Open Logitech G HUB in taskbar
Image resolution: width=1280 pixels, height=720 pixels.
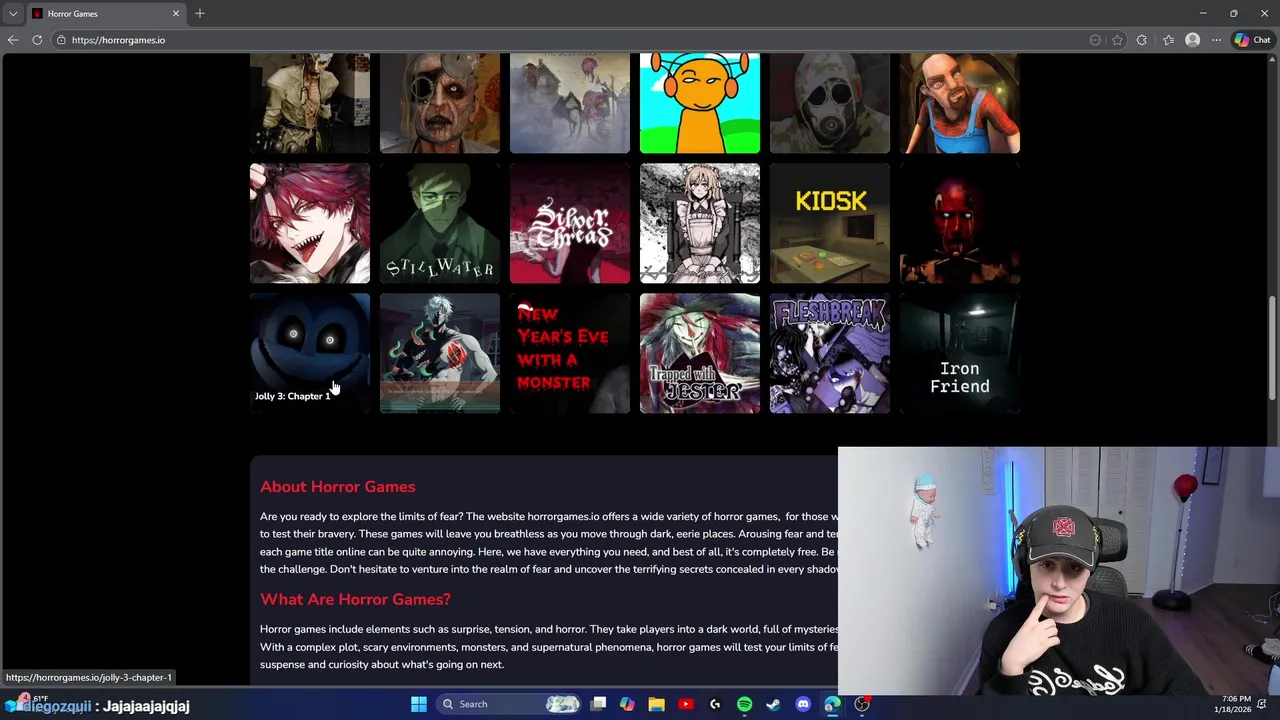[715, 704]
